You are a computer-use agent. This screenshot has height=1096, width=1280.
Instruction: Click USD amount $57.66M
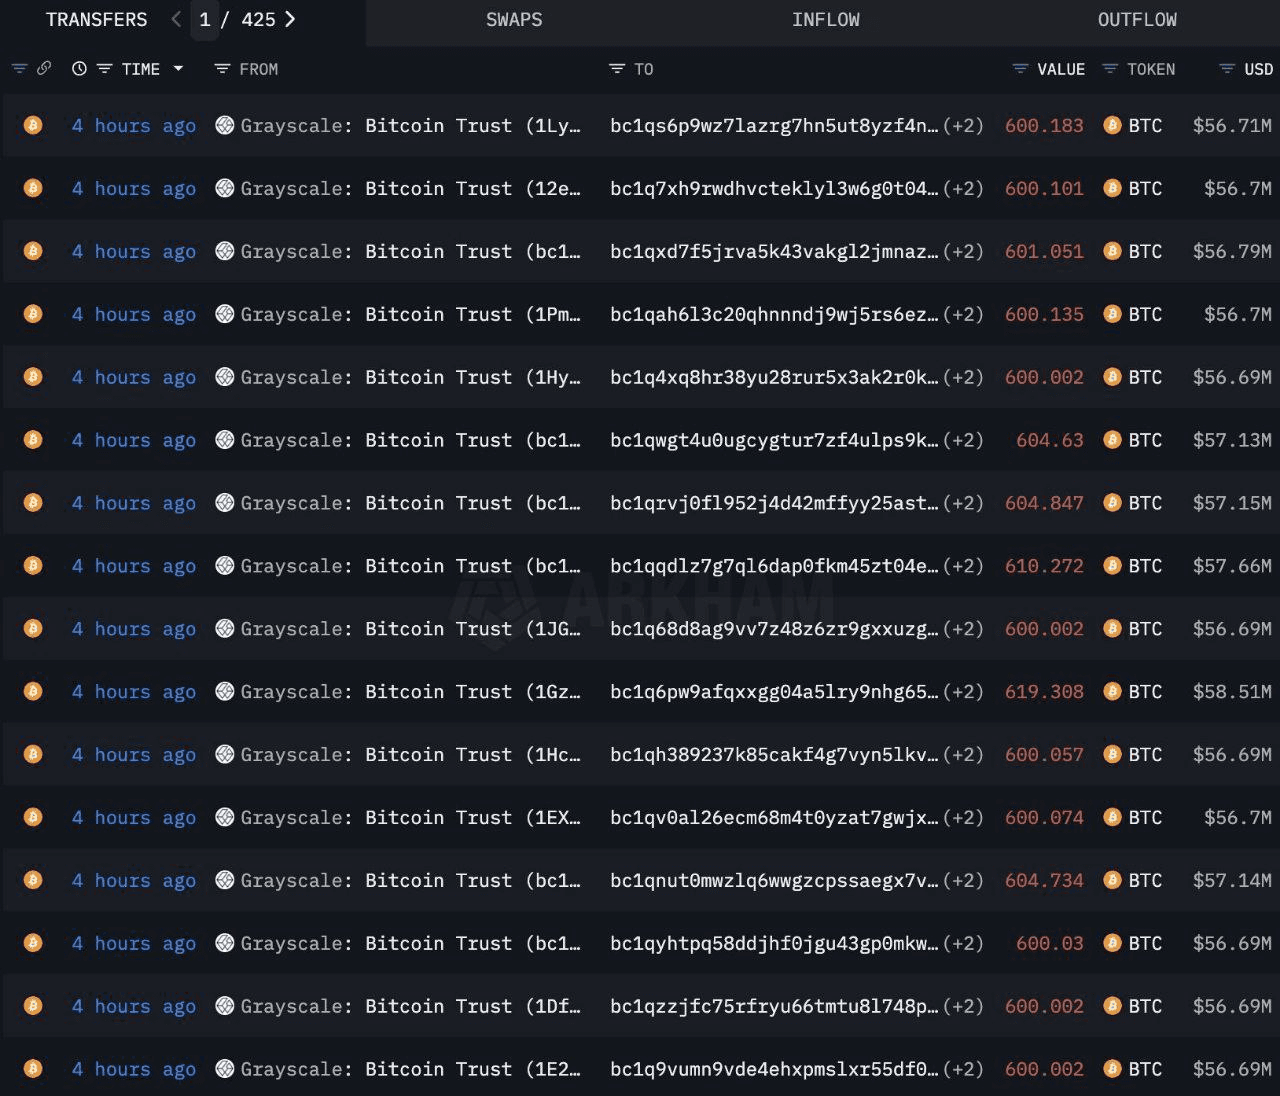click(x=1232, y=567)
